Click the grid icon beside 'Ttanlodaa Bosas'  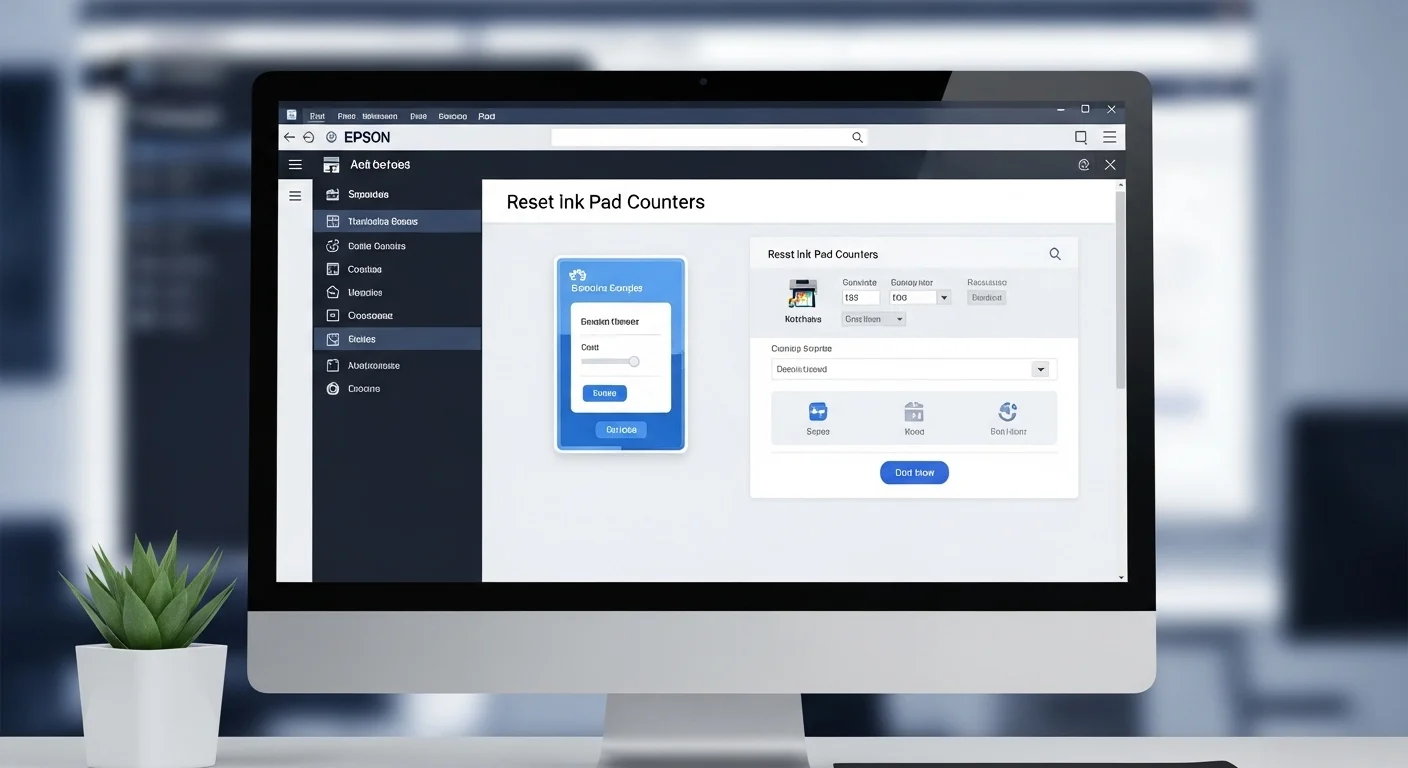point(333,221)
